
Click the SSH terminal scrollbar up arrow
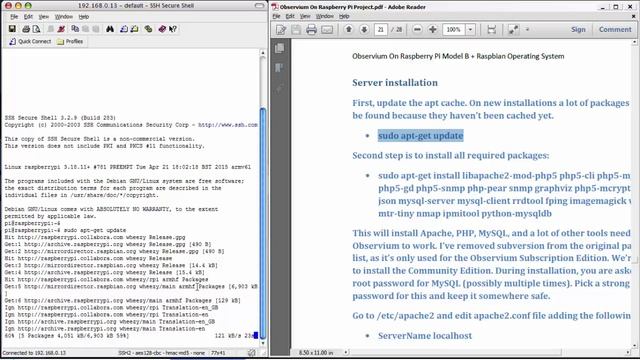point(263,53)
